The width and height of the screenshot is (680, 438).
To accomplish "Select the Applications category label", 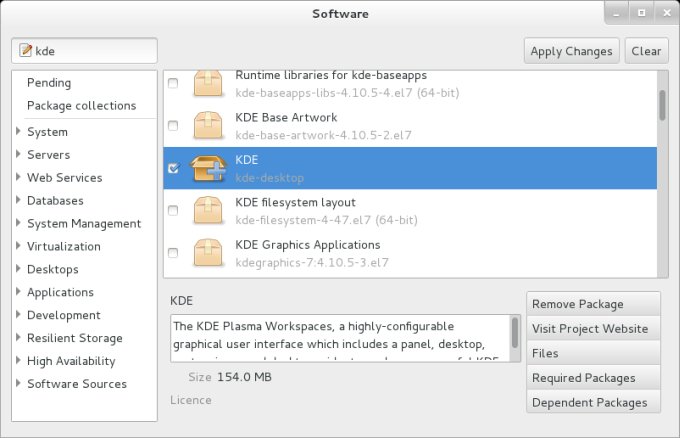I will 60,292.
